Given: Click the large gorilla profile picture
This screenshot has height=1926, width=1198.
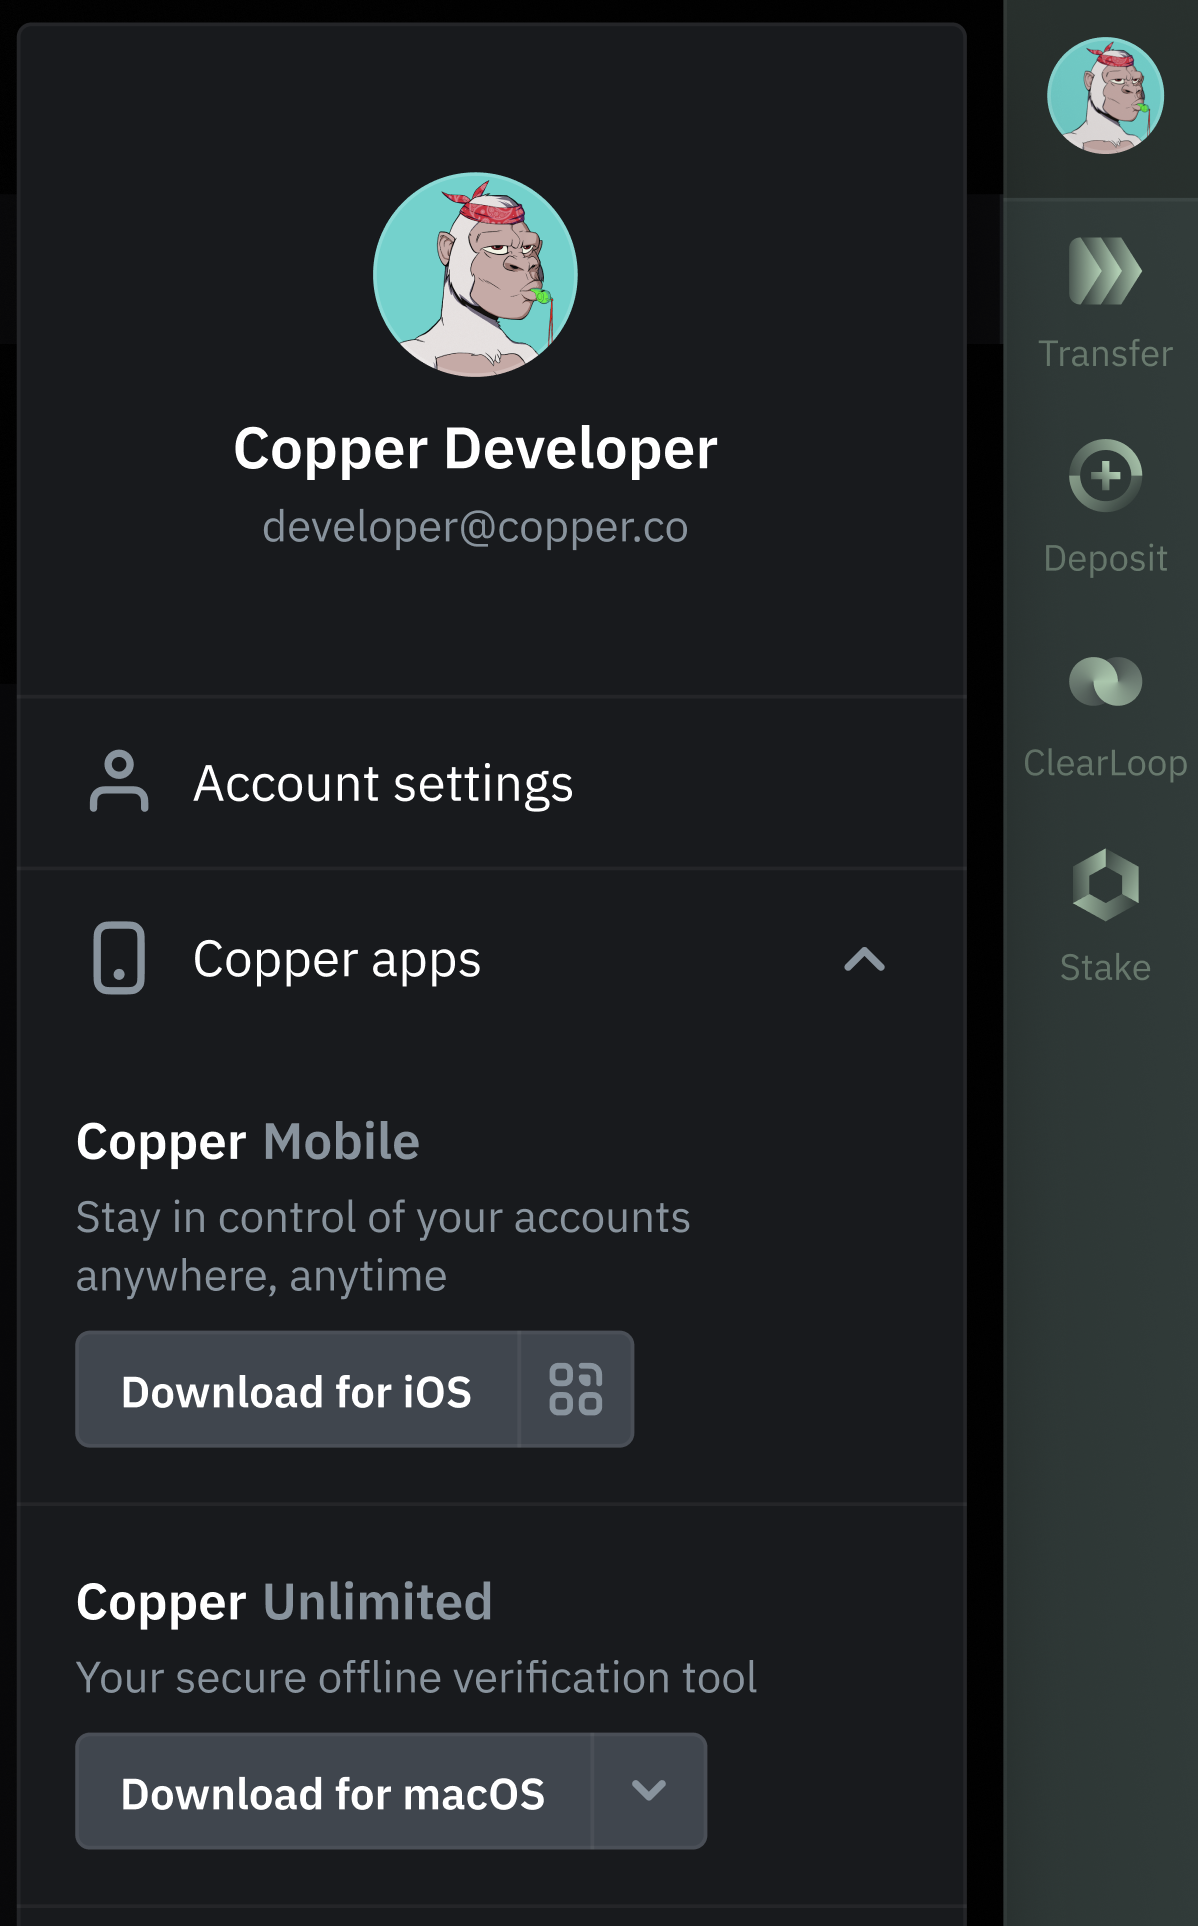Looking at the screenshot, I should point(475,275).
